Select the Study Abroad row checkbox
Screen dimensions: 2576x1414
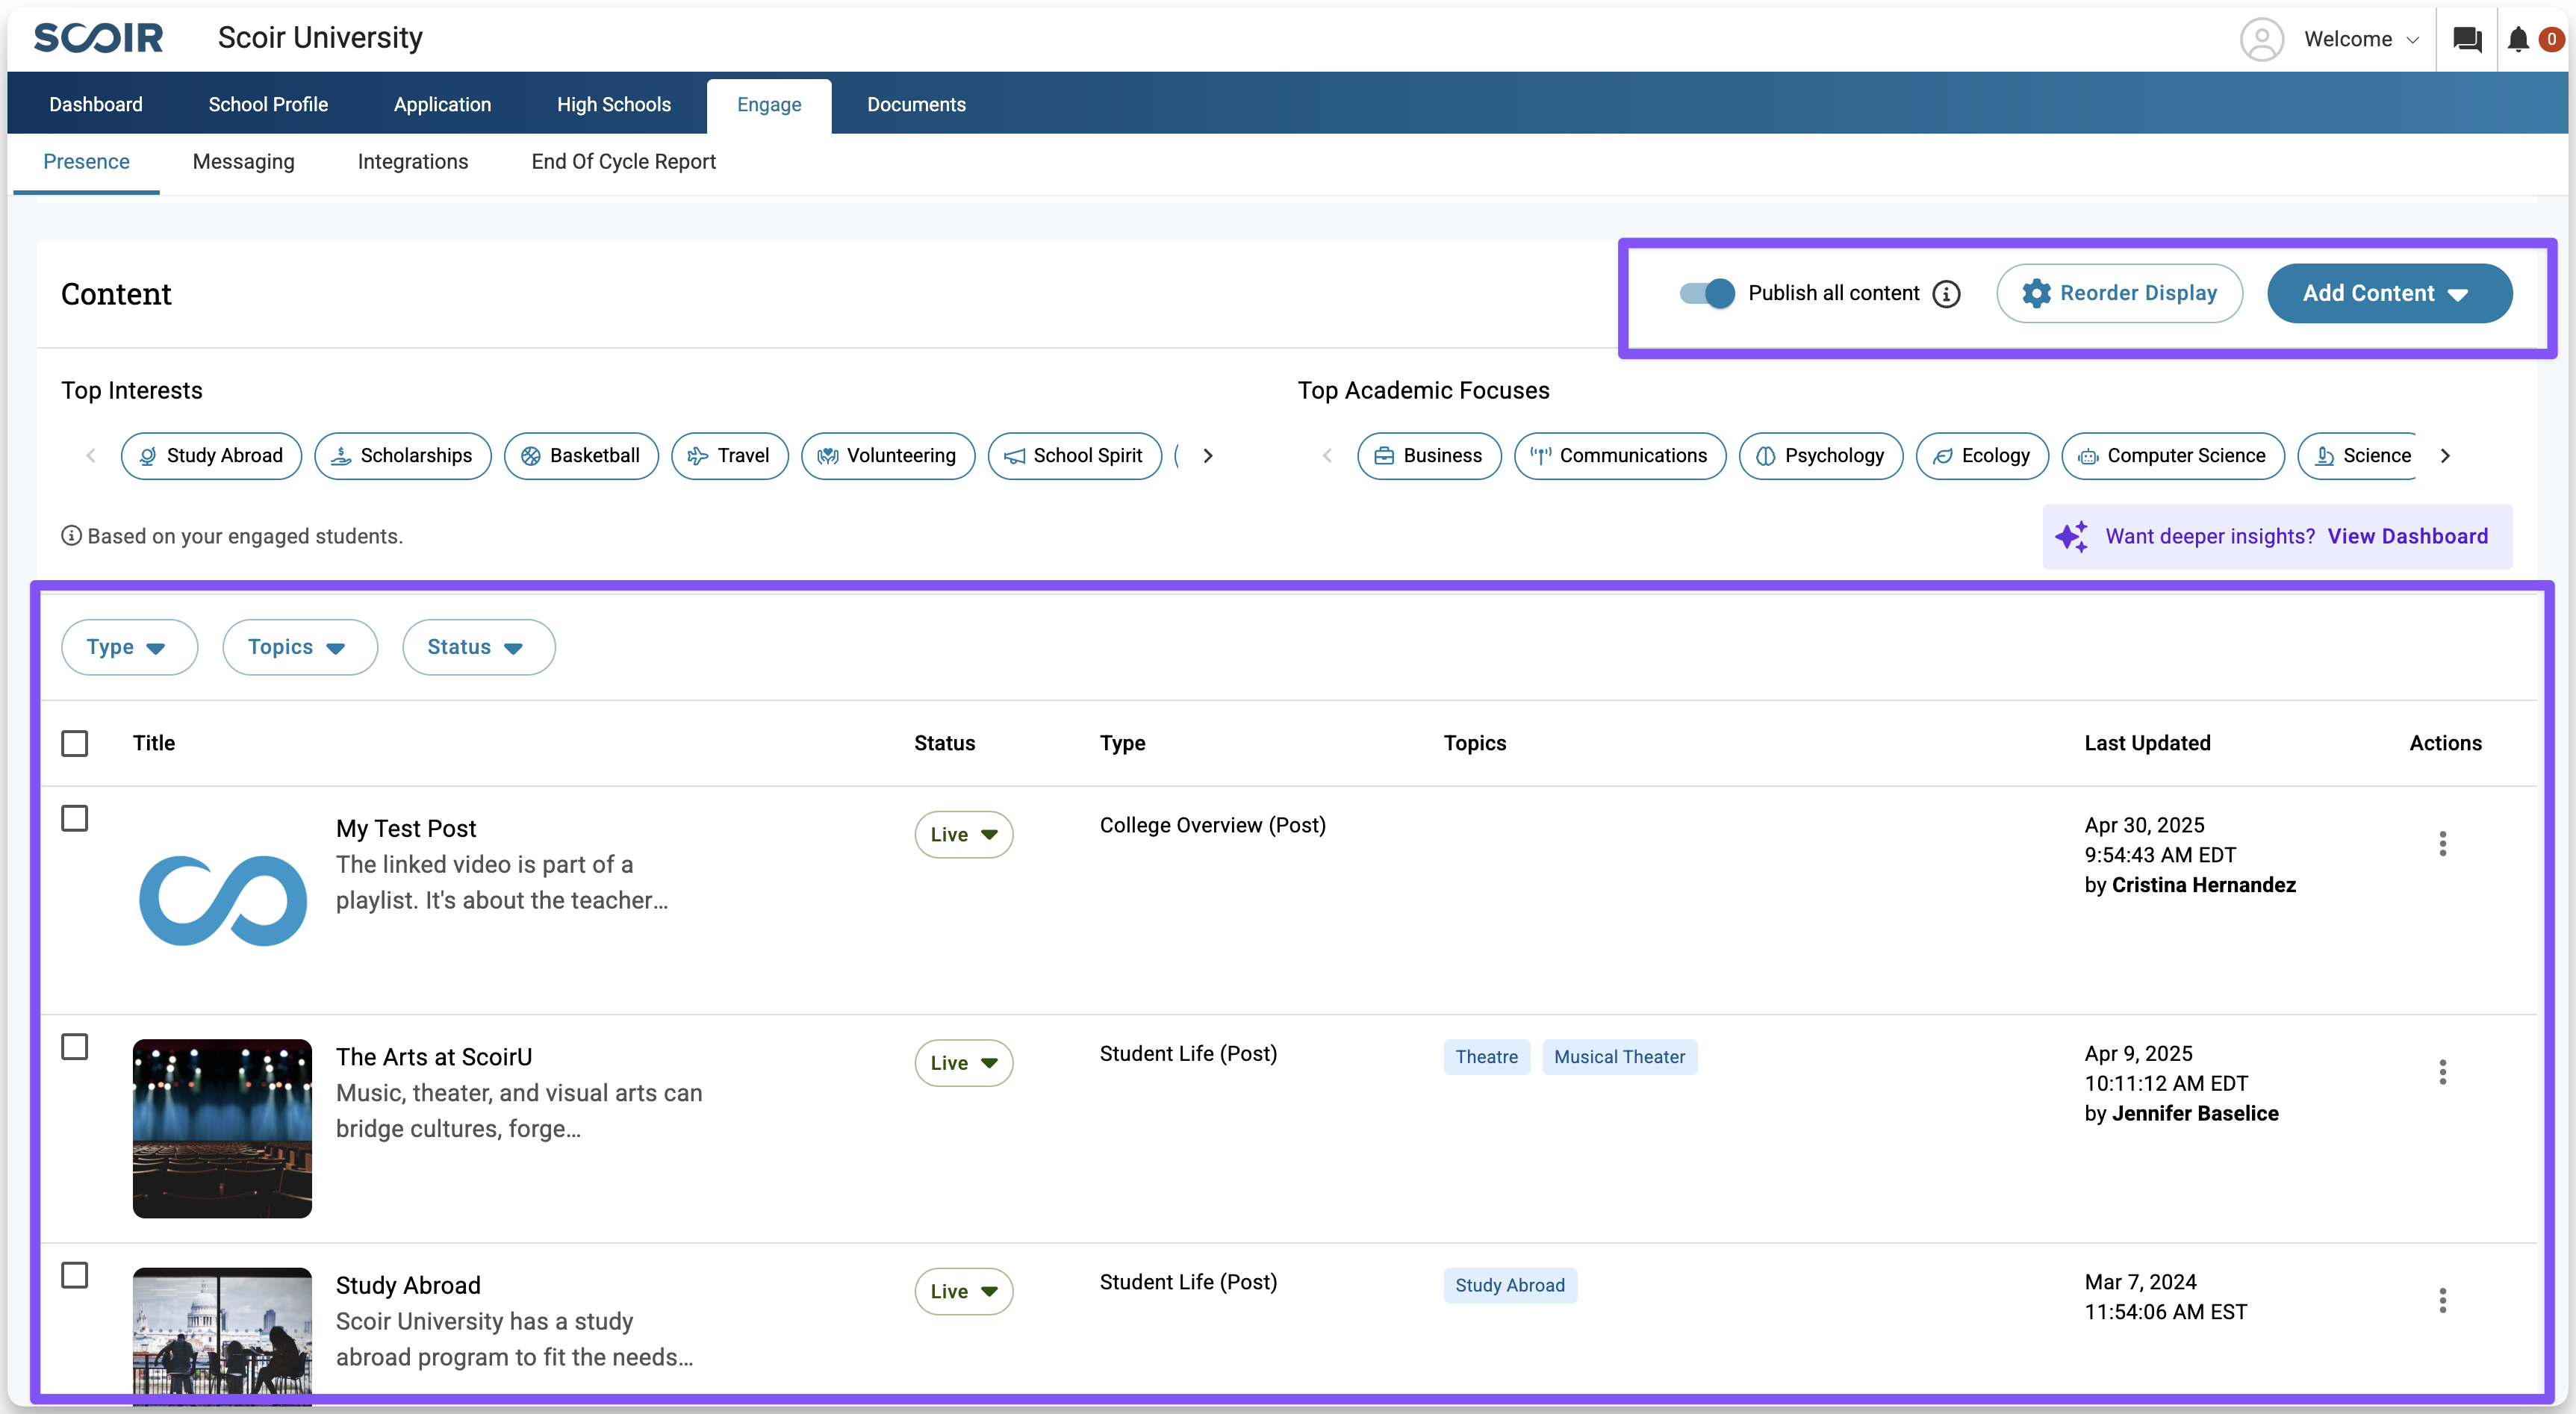pos(75,1275)
